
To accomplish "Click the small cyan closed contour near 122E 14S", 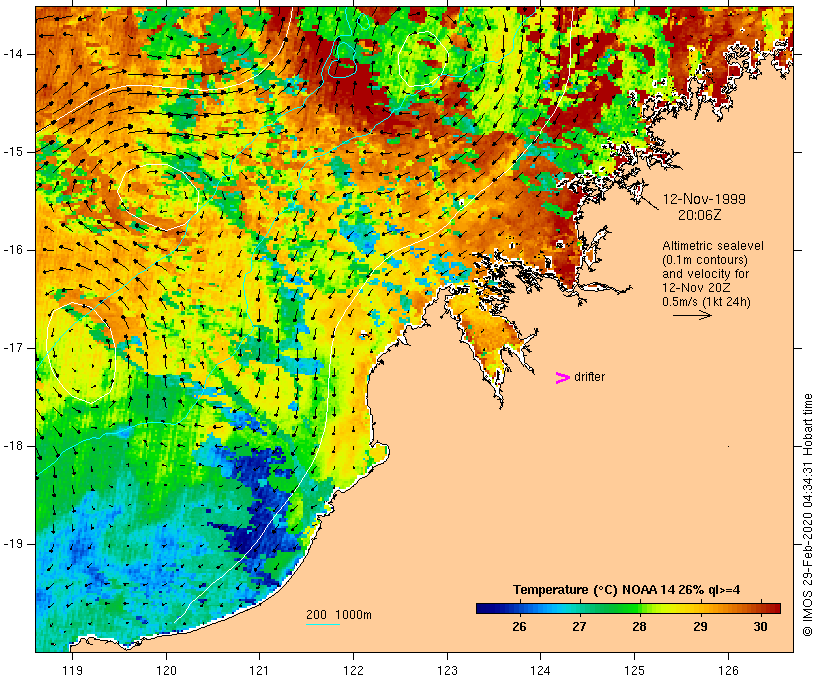I will pos(343,67).
